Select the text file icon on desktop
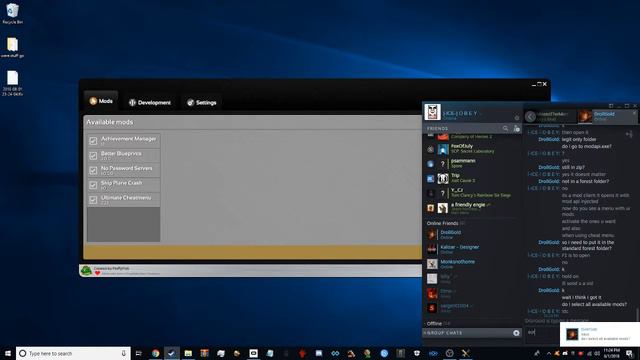The height and width of the screenshot is (360, 640). pyautogui.click(x=12, y=83)
